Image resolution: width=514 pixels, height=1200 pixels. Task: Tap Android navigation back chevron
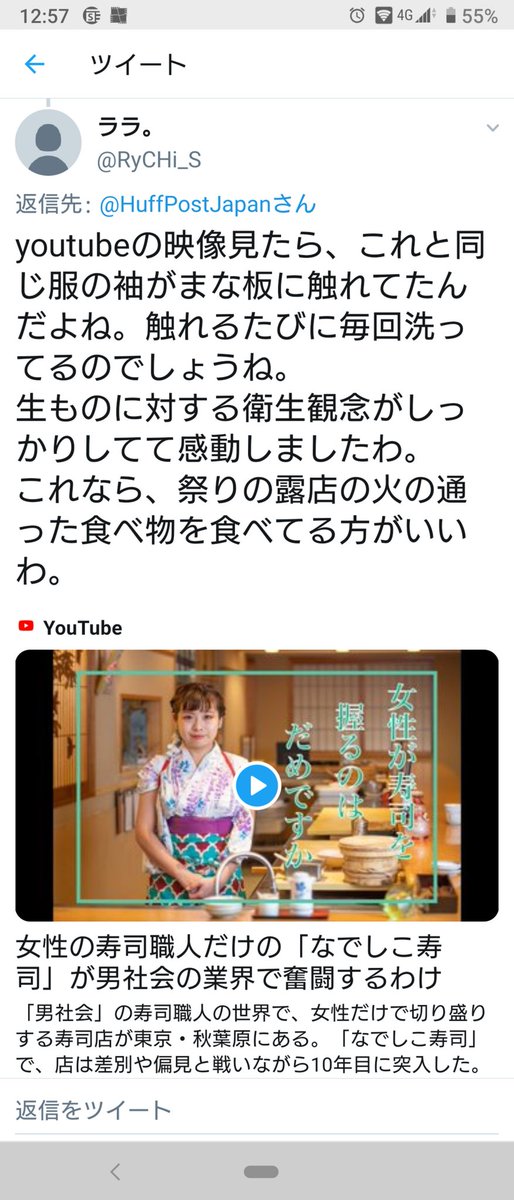point(115,1172)
